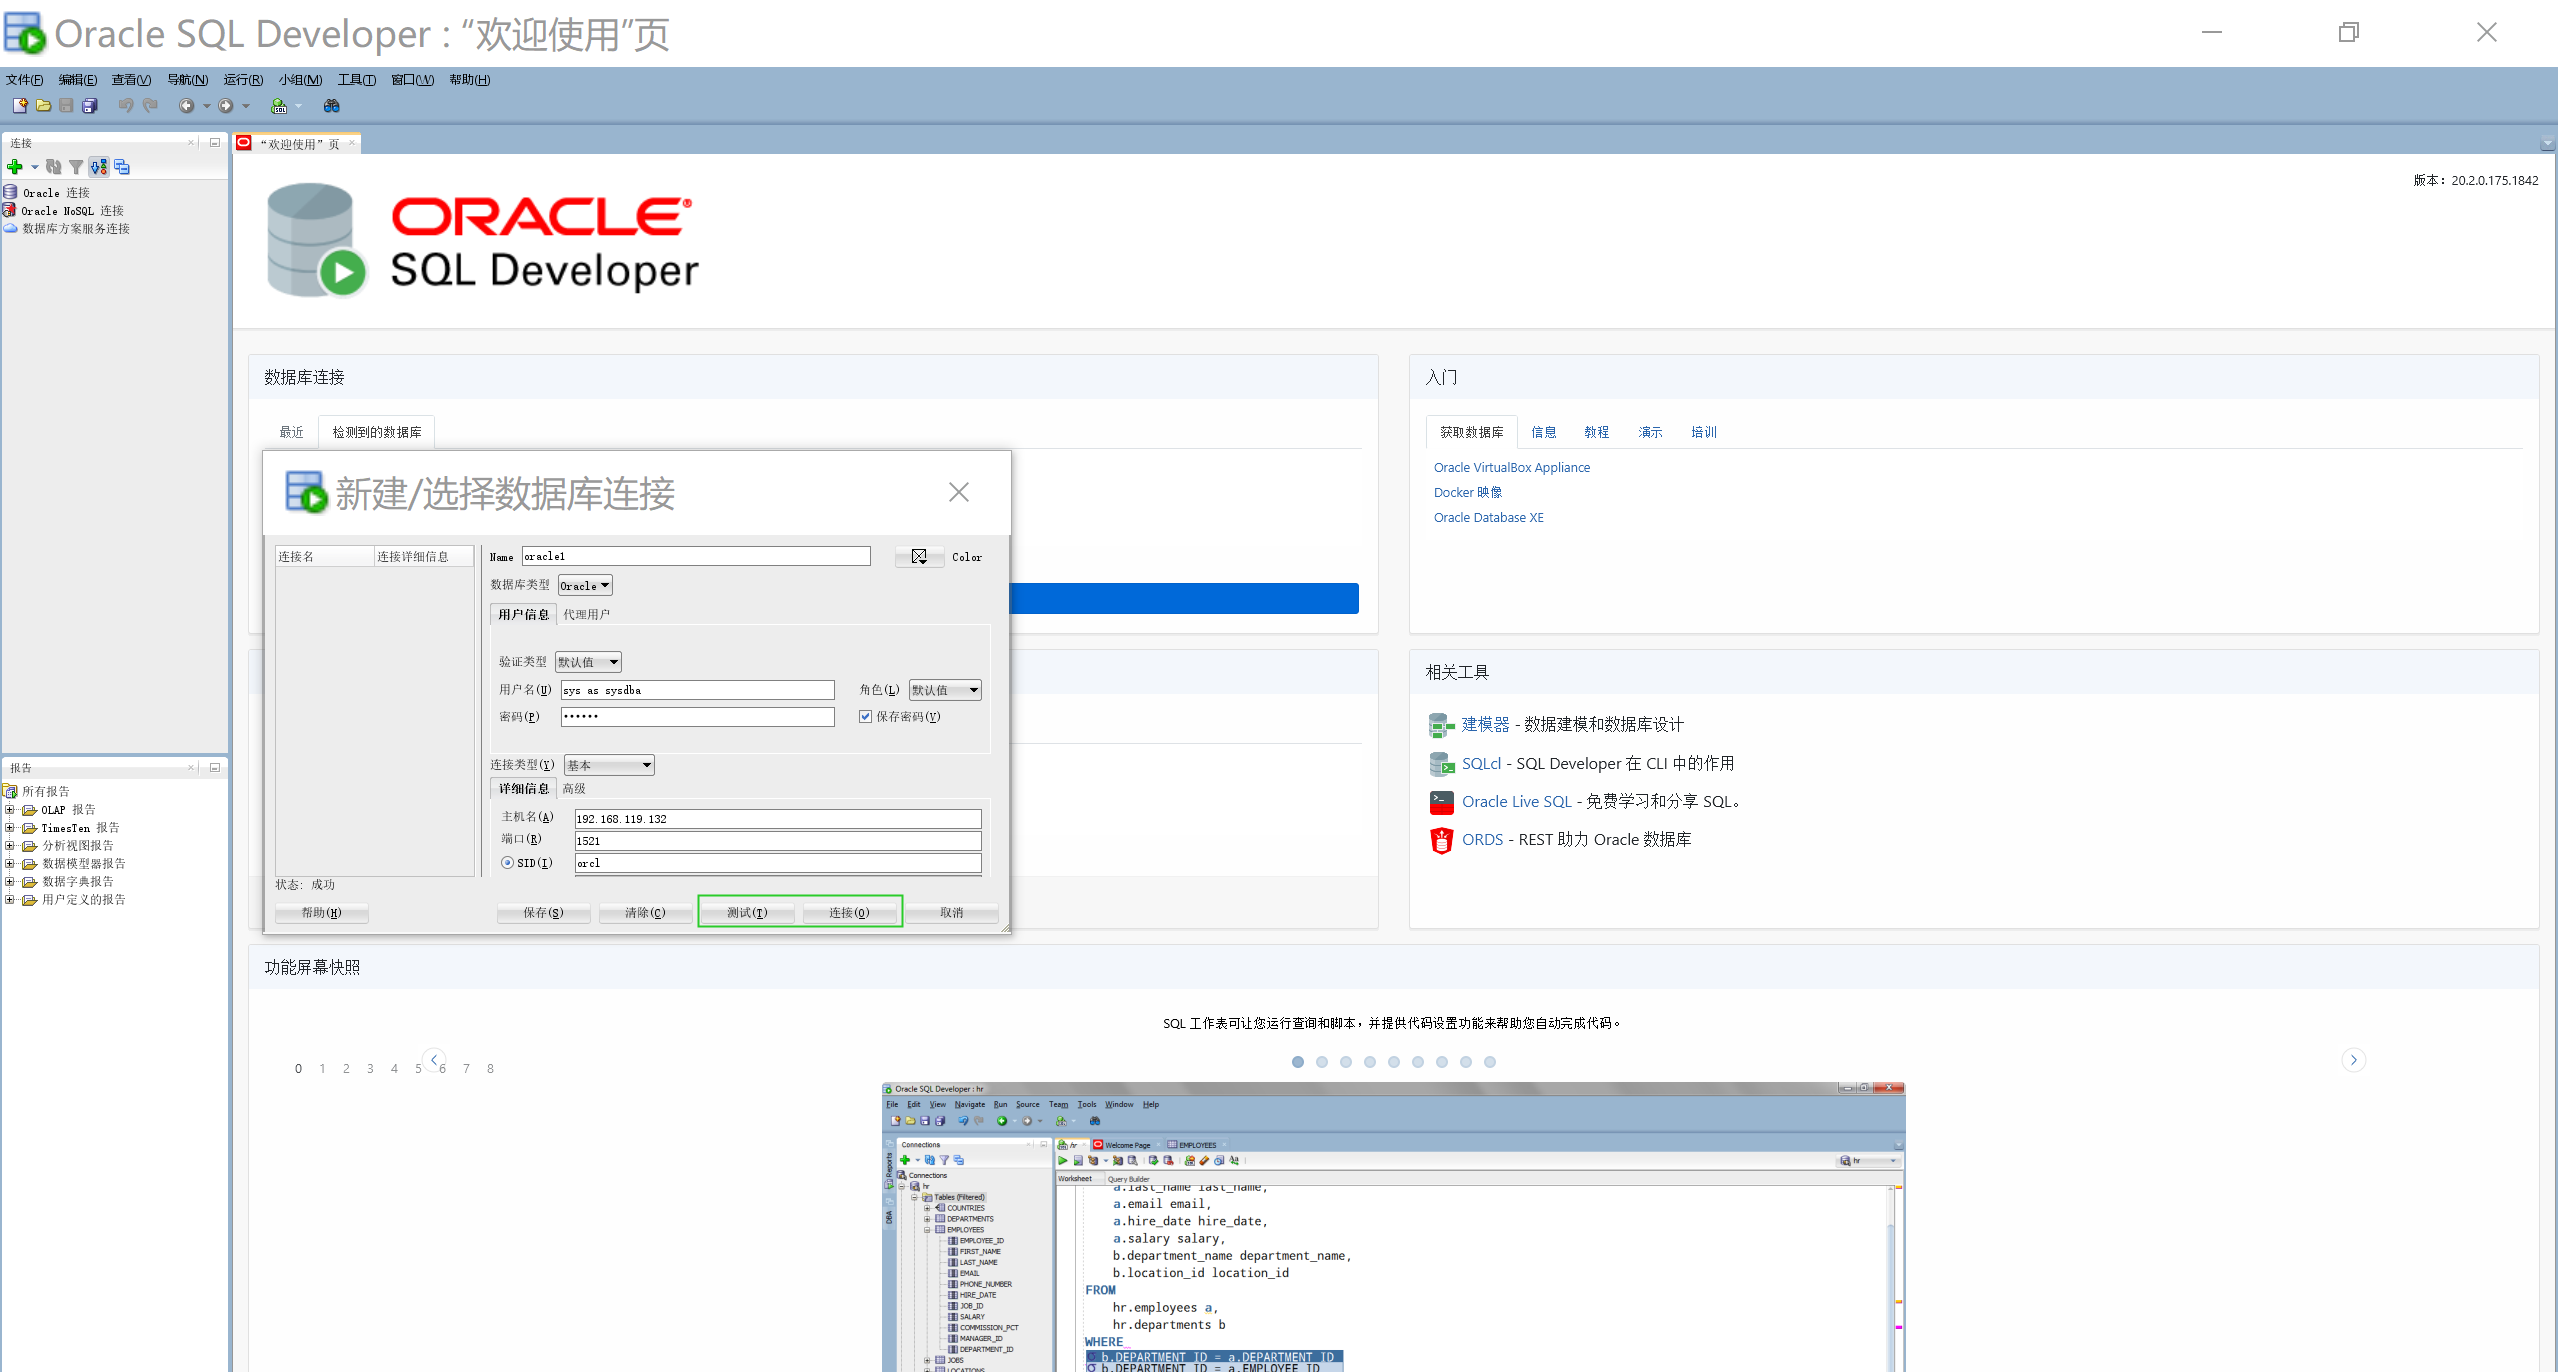Switch to the 教程 tab under 入门
The height and width of the screenshot is (1372, 2558).
click(1597, 432)
